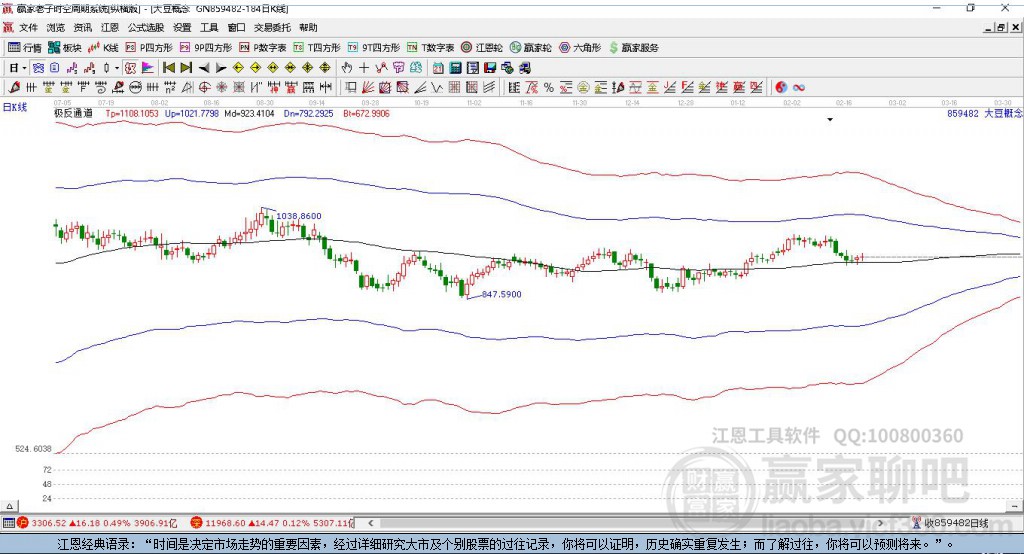The height and width of the screenshot is (554, 1024).
Task: Open the calendar icon
Action: [438, 68]
